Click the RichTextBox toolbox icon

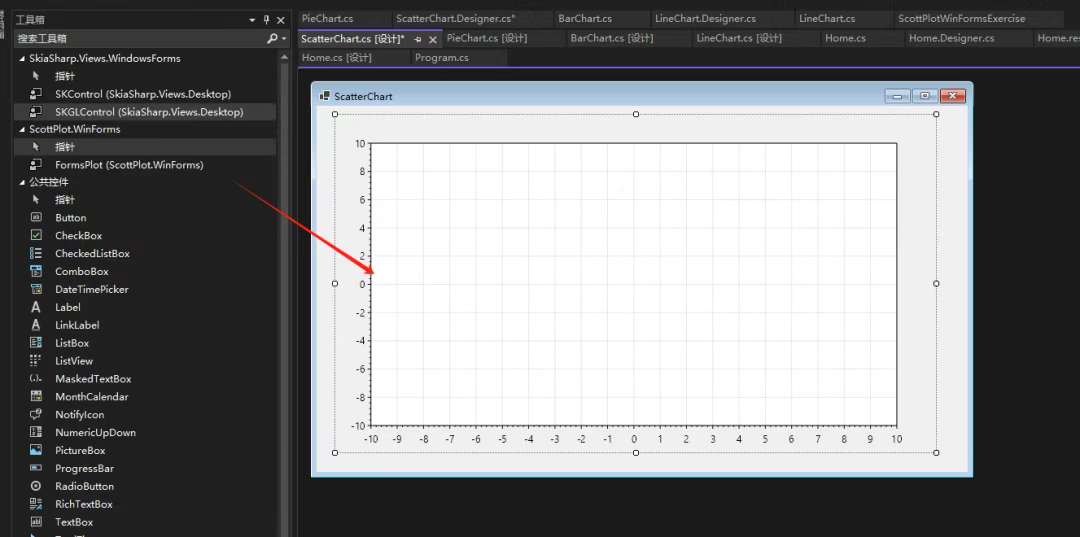[x=36, y=504]
